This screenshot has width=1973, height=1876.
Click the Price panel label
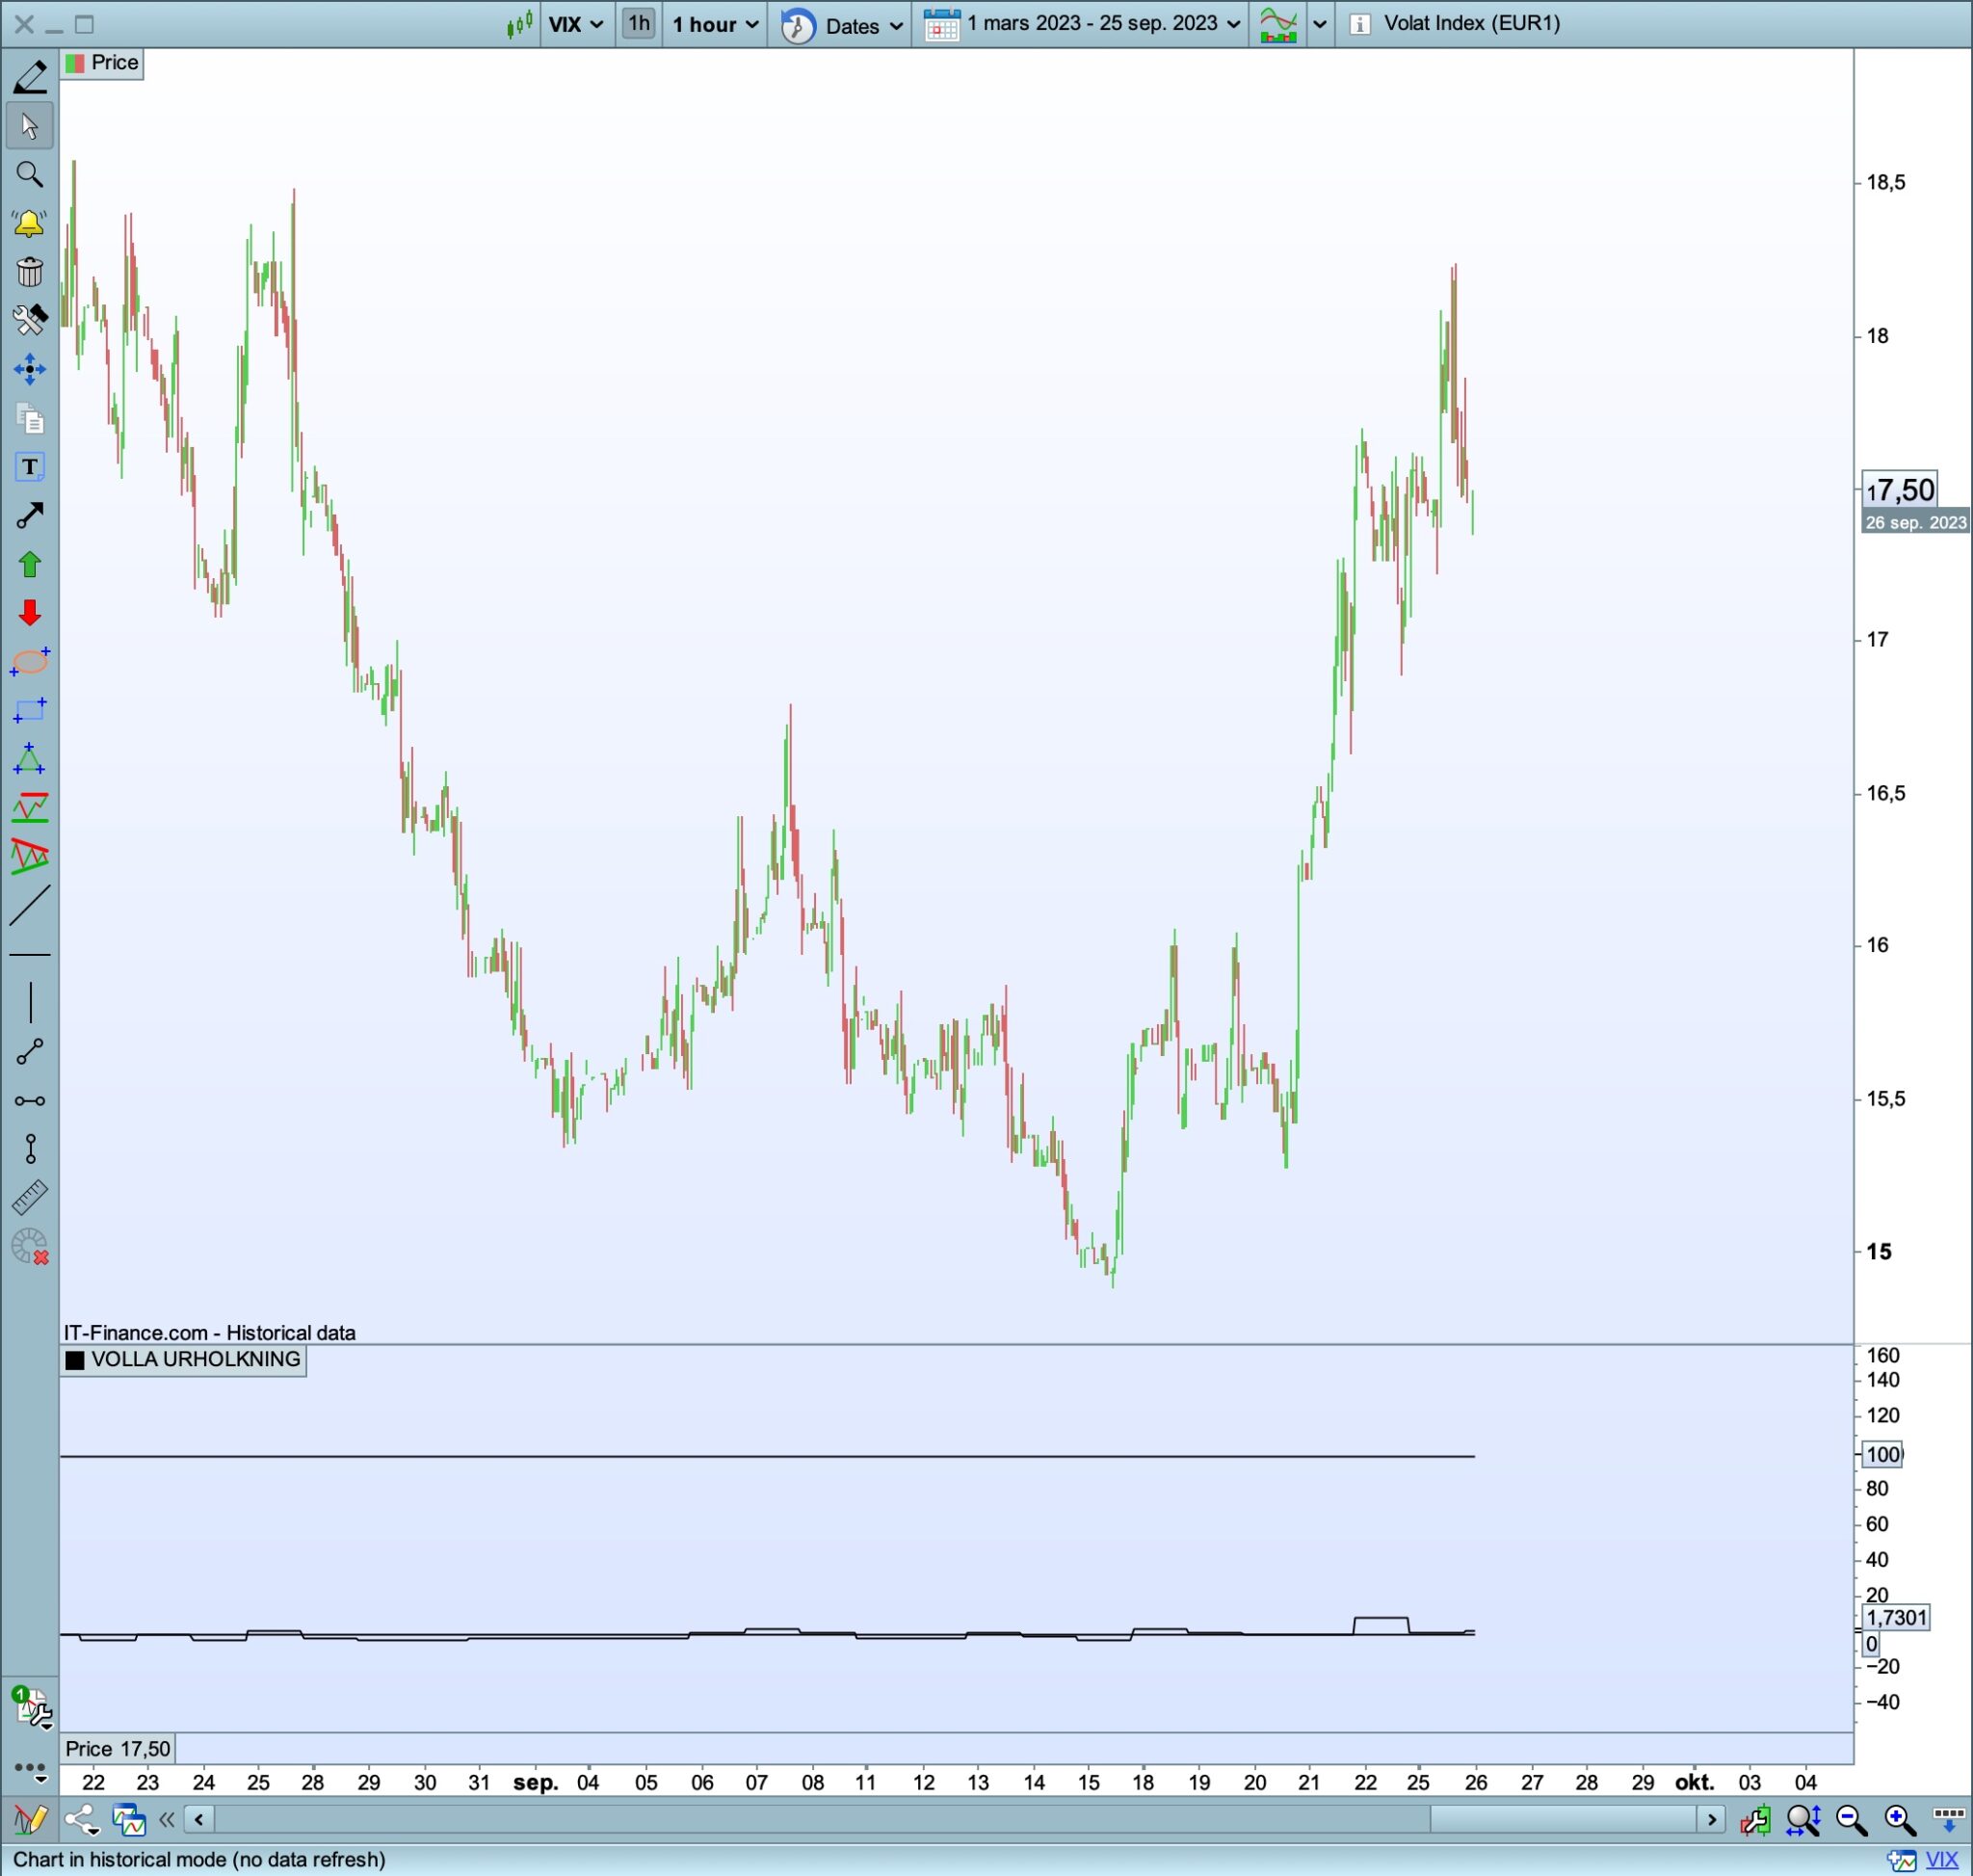pyautogui.click(x=114, y=63)
